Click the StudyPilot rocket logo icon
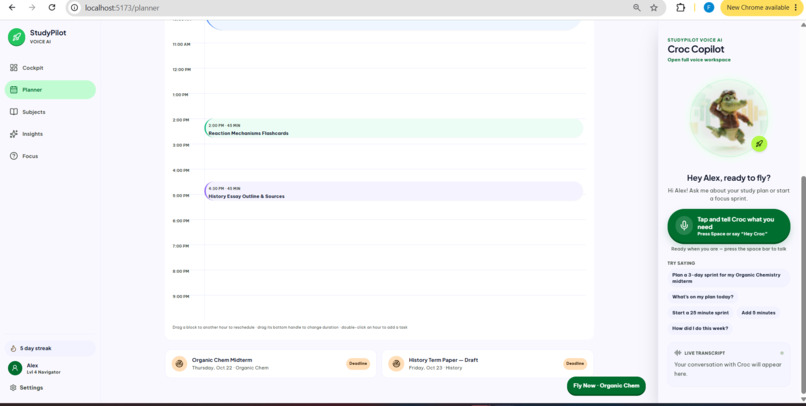 [16, 37]
